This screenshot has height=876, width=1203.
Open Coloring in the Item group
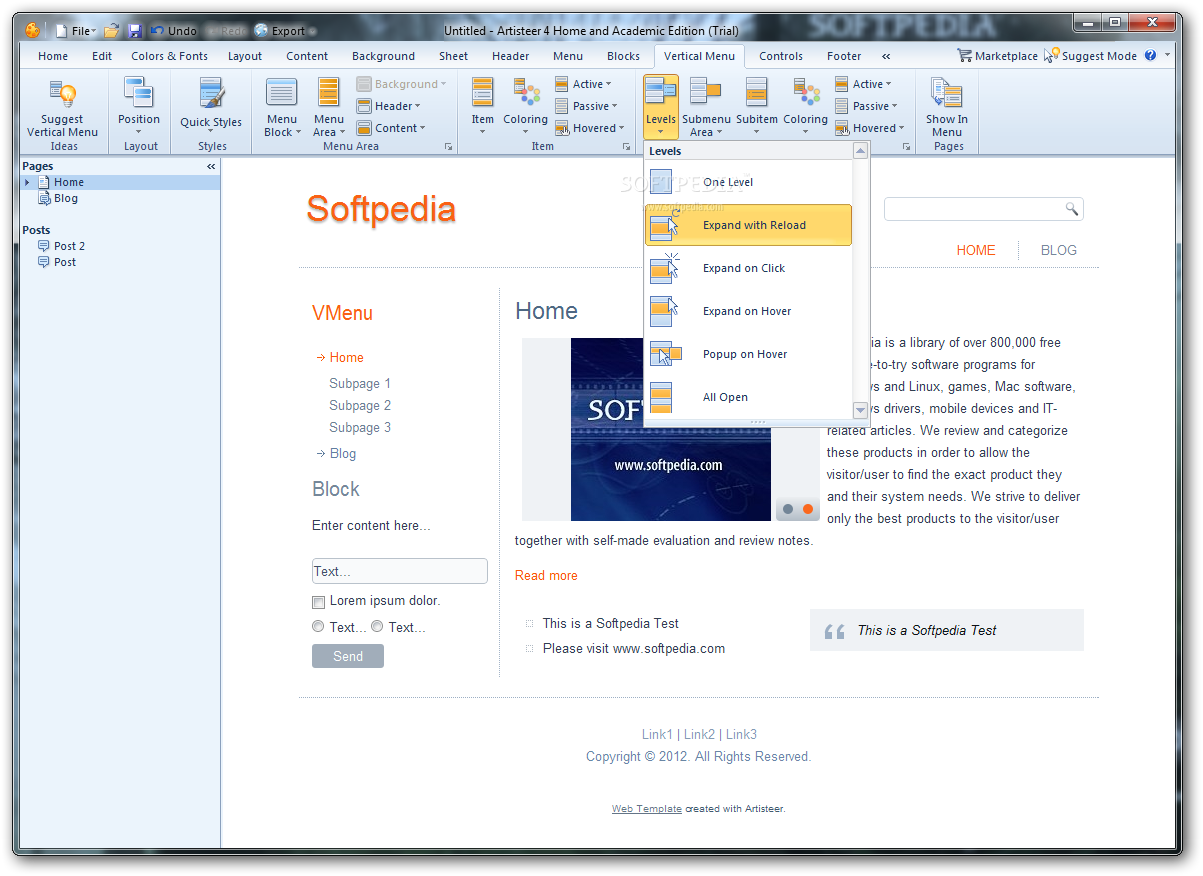click(526, 107)
